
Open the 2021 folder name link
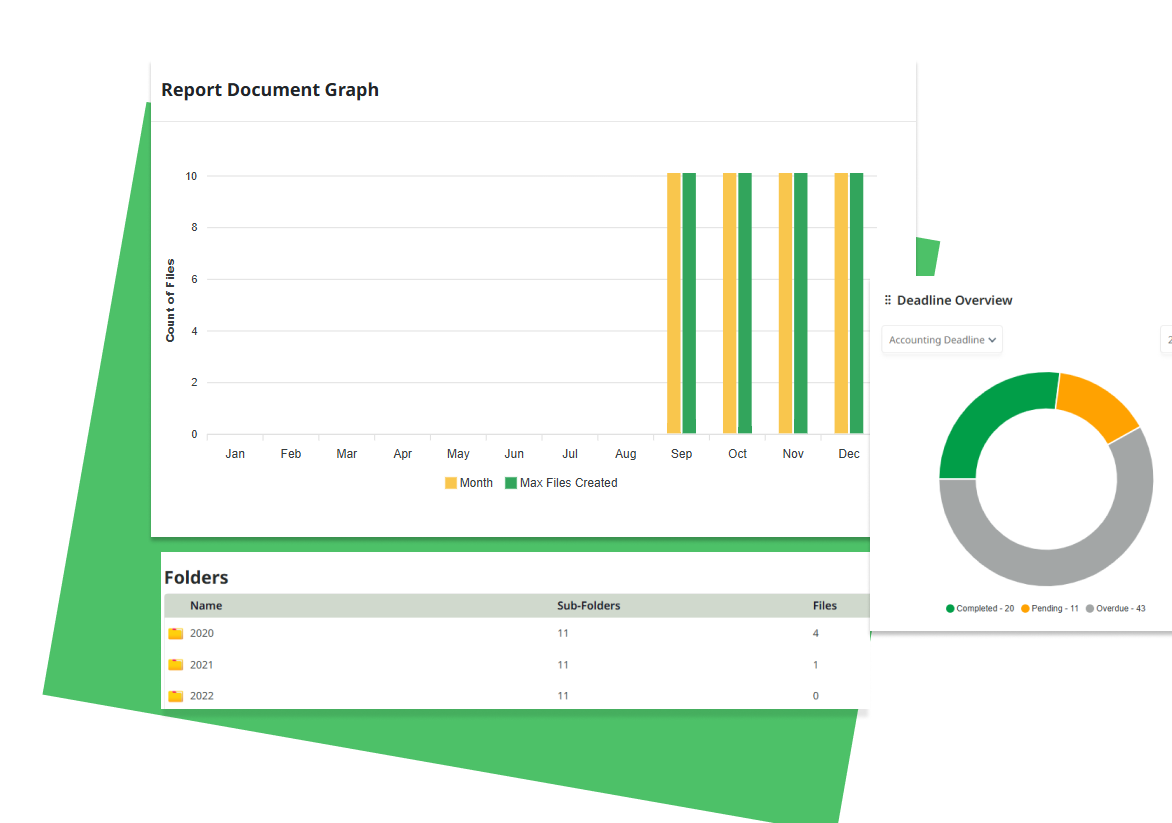202,665
